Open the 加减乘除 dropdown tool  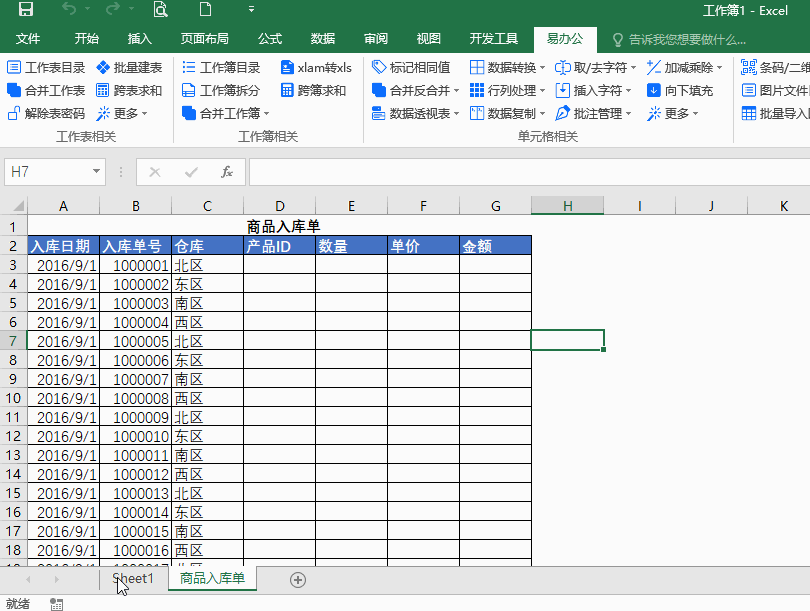(x=684, y=68)
